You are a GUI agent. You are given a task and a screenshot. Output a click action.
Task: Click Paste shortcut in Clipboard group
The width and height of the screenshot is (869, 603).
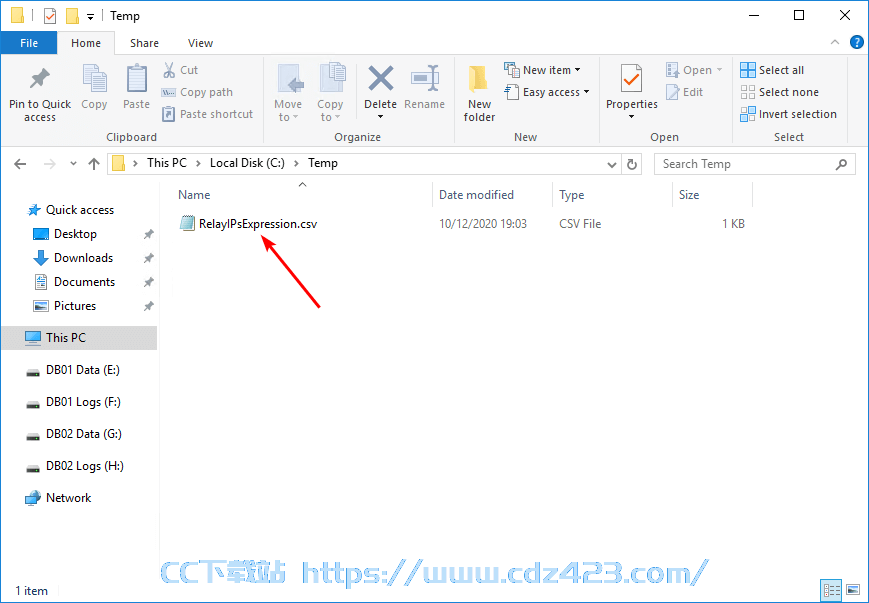coord(207,114)
